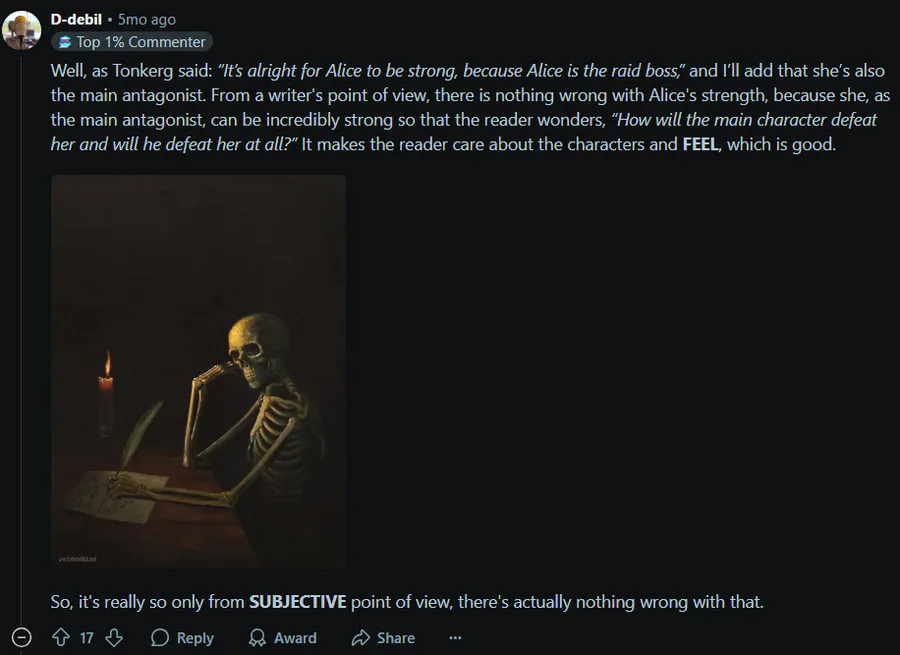This screenshot has height=655, width=900.
Task: Click the Share arrow icon
Action: pos(360,637)
